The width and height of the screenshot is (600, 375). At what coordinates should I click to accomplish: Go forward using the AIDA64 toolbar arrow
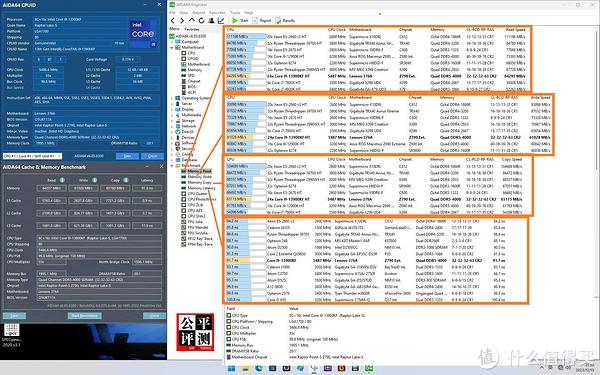click(x=182, y=21)
